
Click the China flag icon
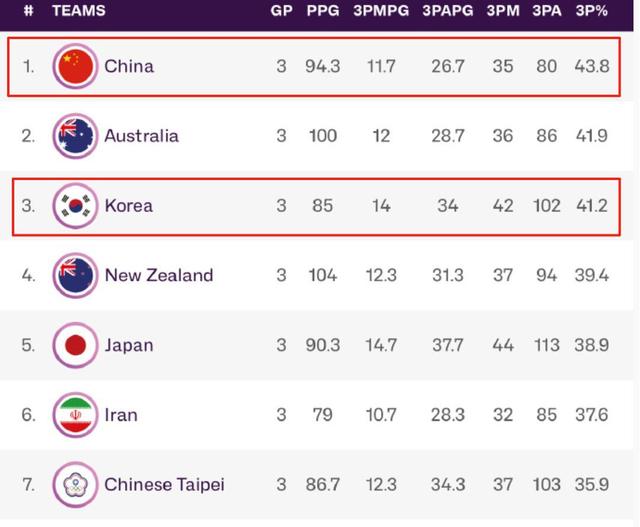75,66
